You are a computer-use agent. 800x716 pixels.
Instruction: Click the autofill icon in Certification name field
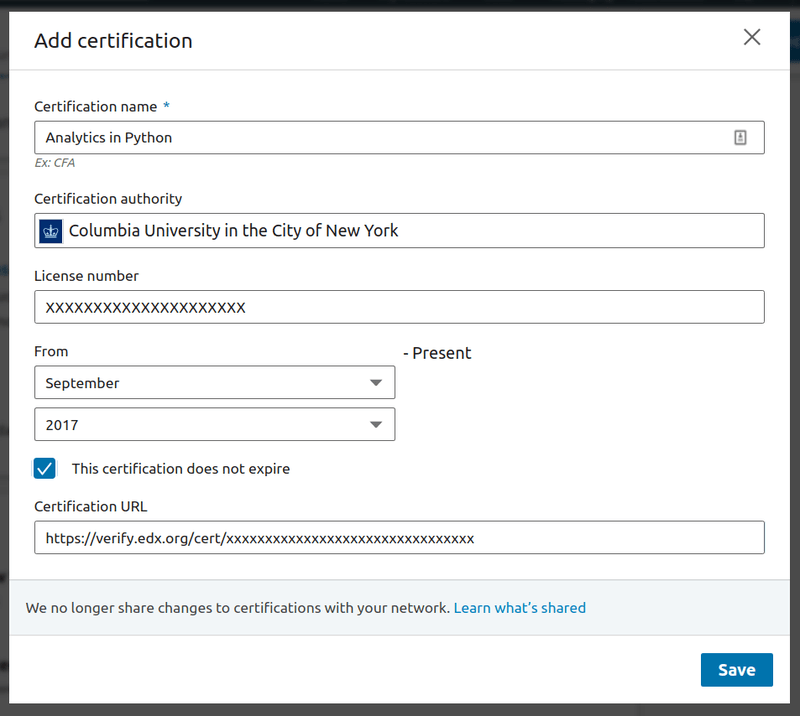(x=741, y=138)
